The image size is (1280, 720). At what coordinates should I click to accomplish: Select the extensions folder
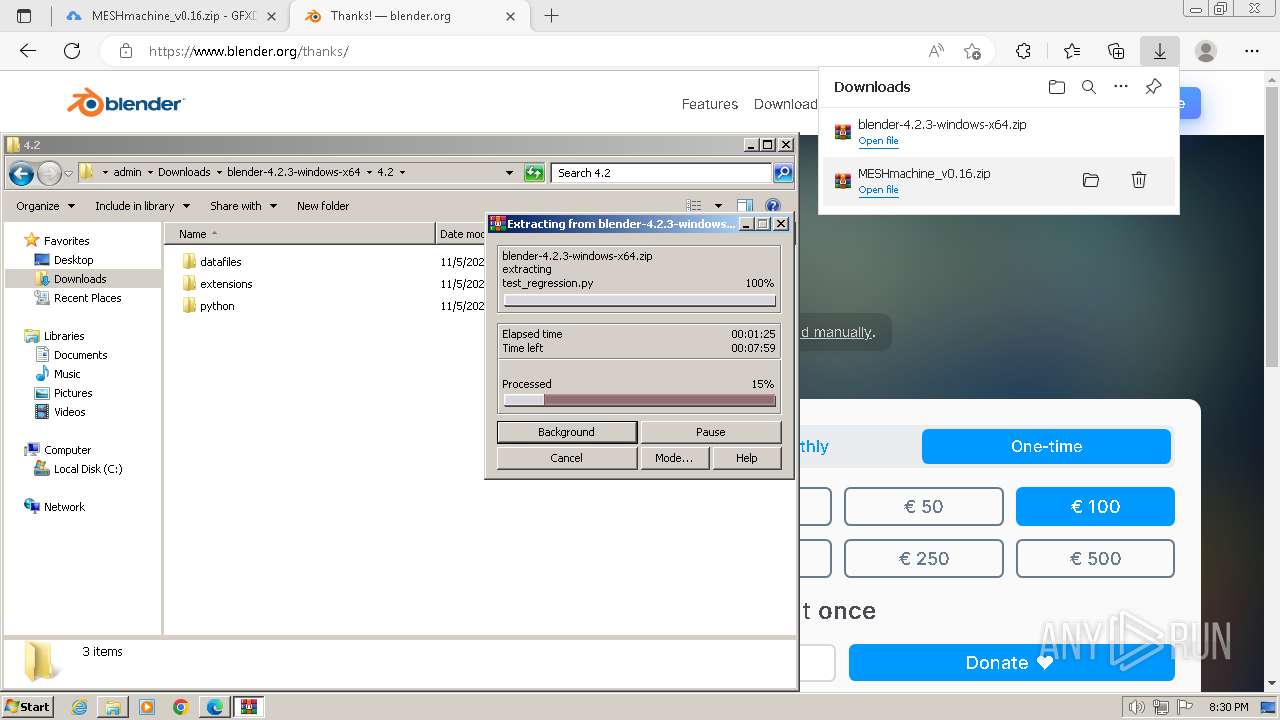tap(226, 284)
